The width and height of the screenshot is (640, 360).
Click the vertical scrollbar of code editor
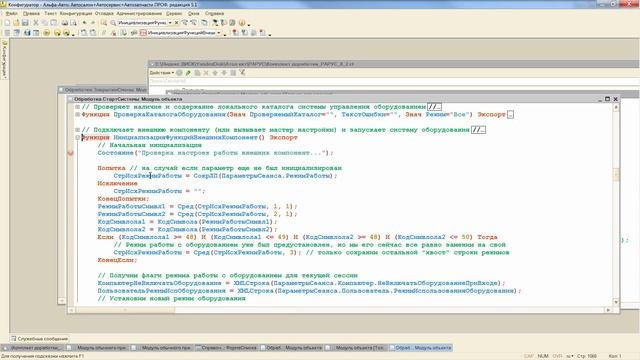click(616, 204)
